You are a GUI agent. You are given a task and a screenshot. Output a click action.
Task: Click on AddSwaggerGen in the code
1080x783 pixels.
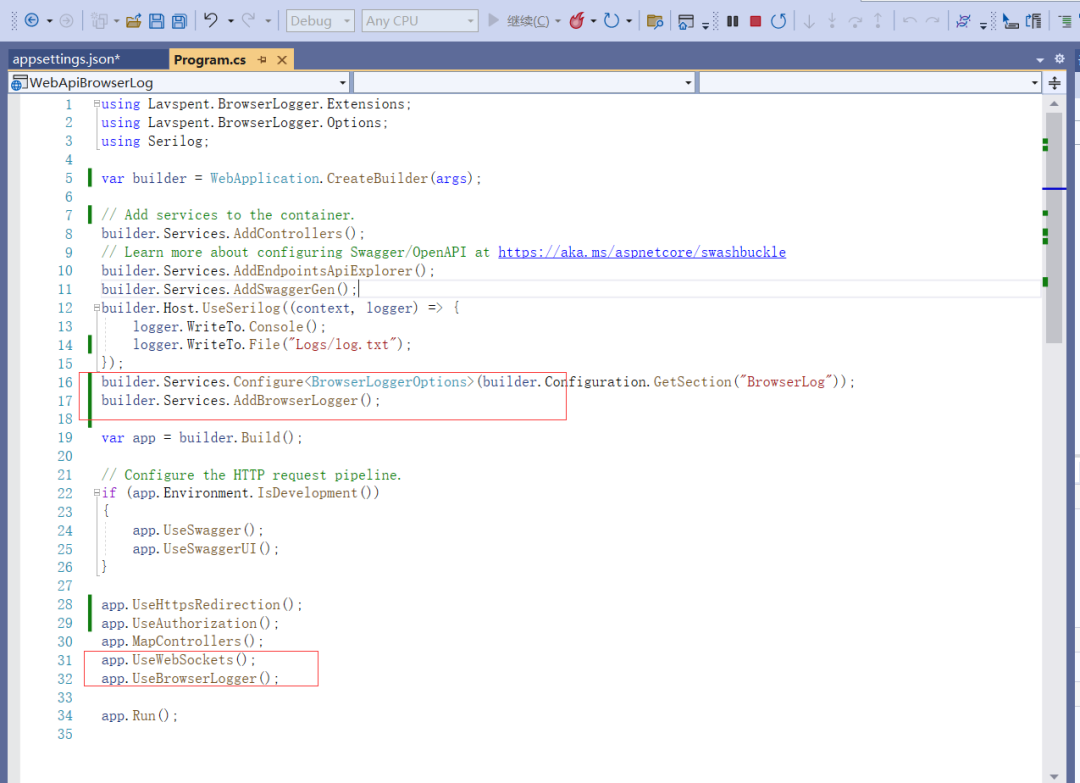coord(284,289)
